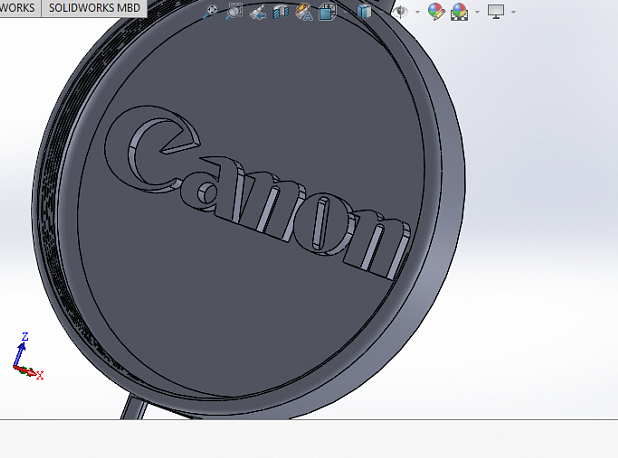
Task: Click the Zoom to Fit icon
Action: point(211,12)
